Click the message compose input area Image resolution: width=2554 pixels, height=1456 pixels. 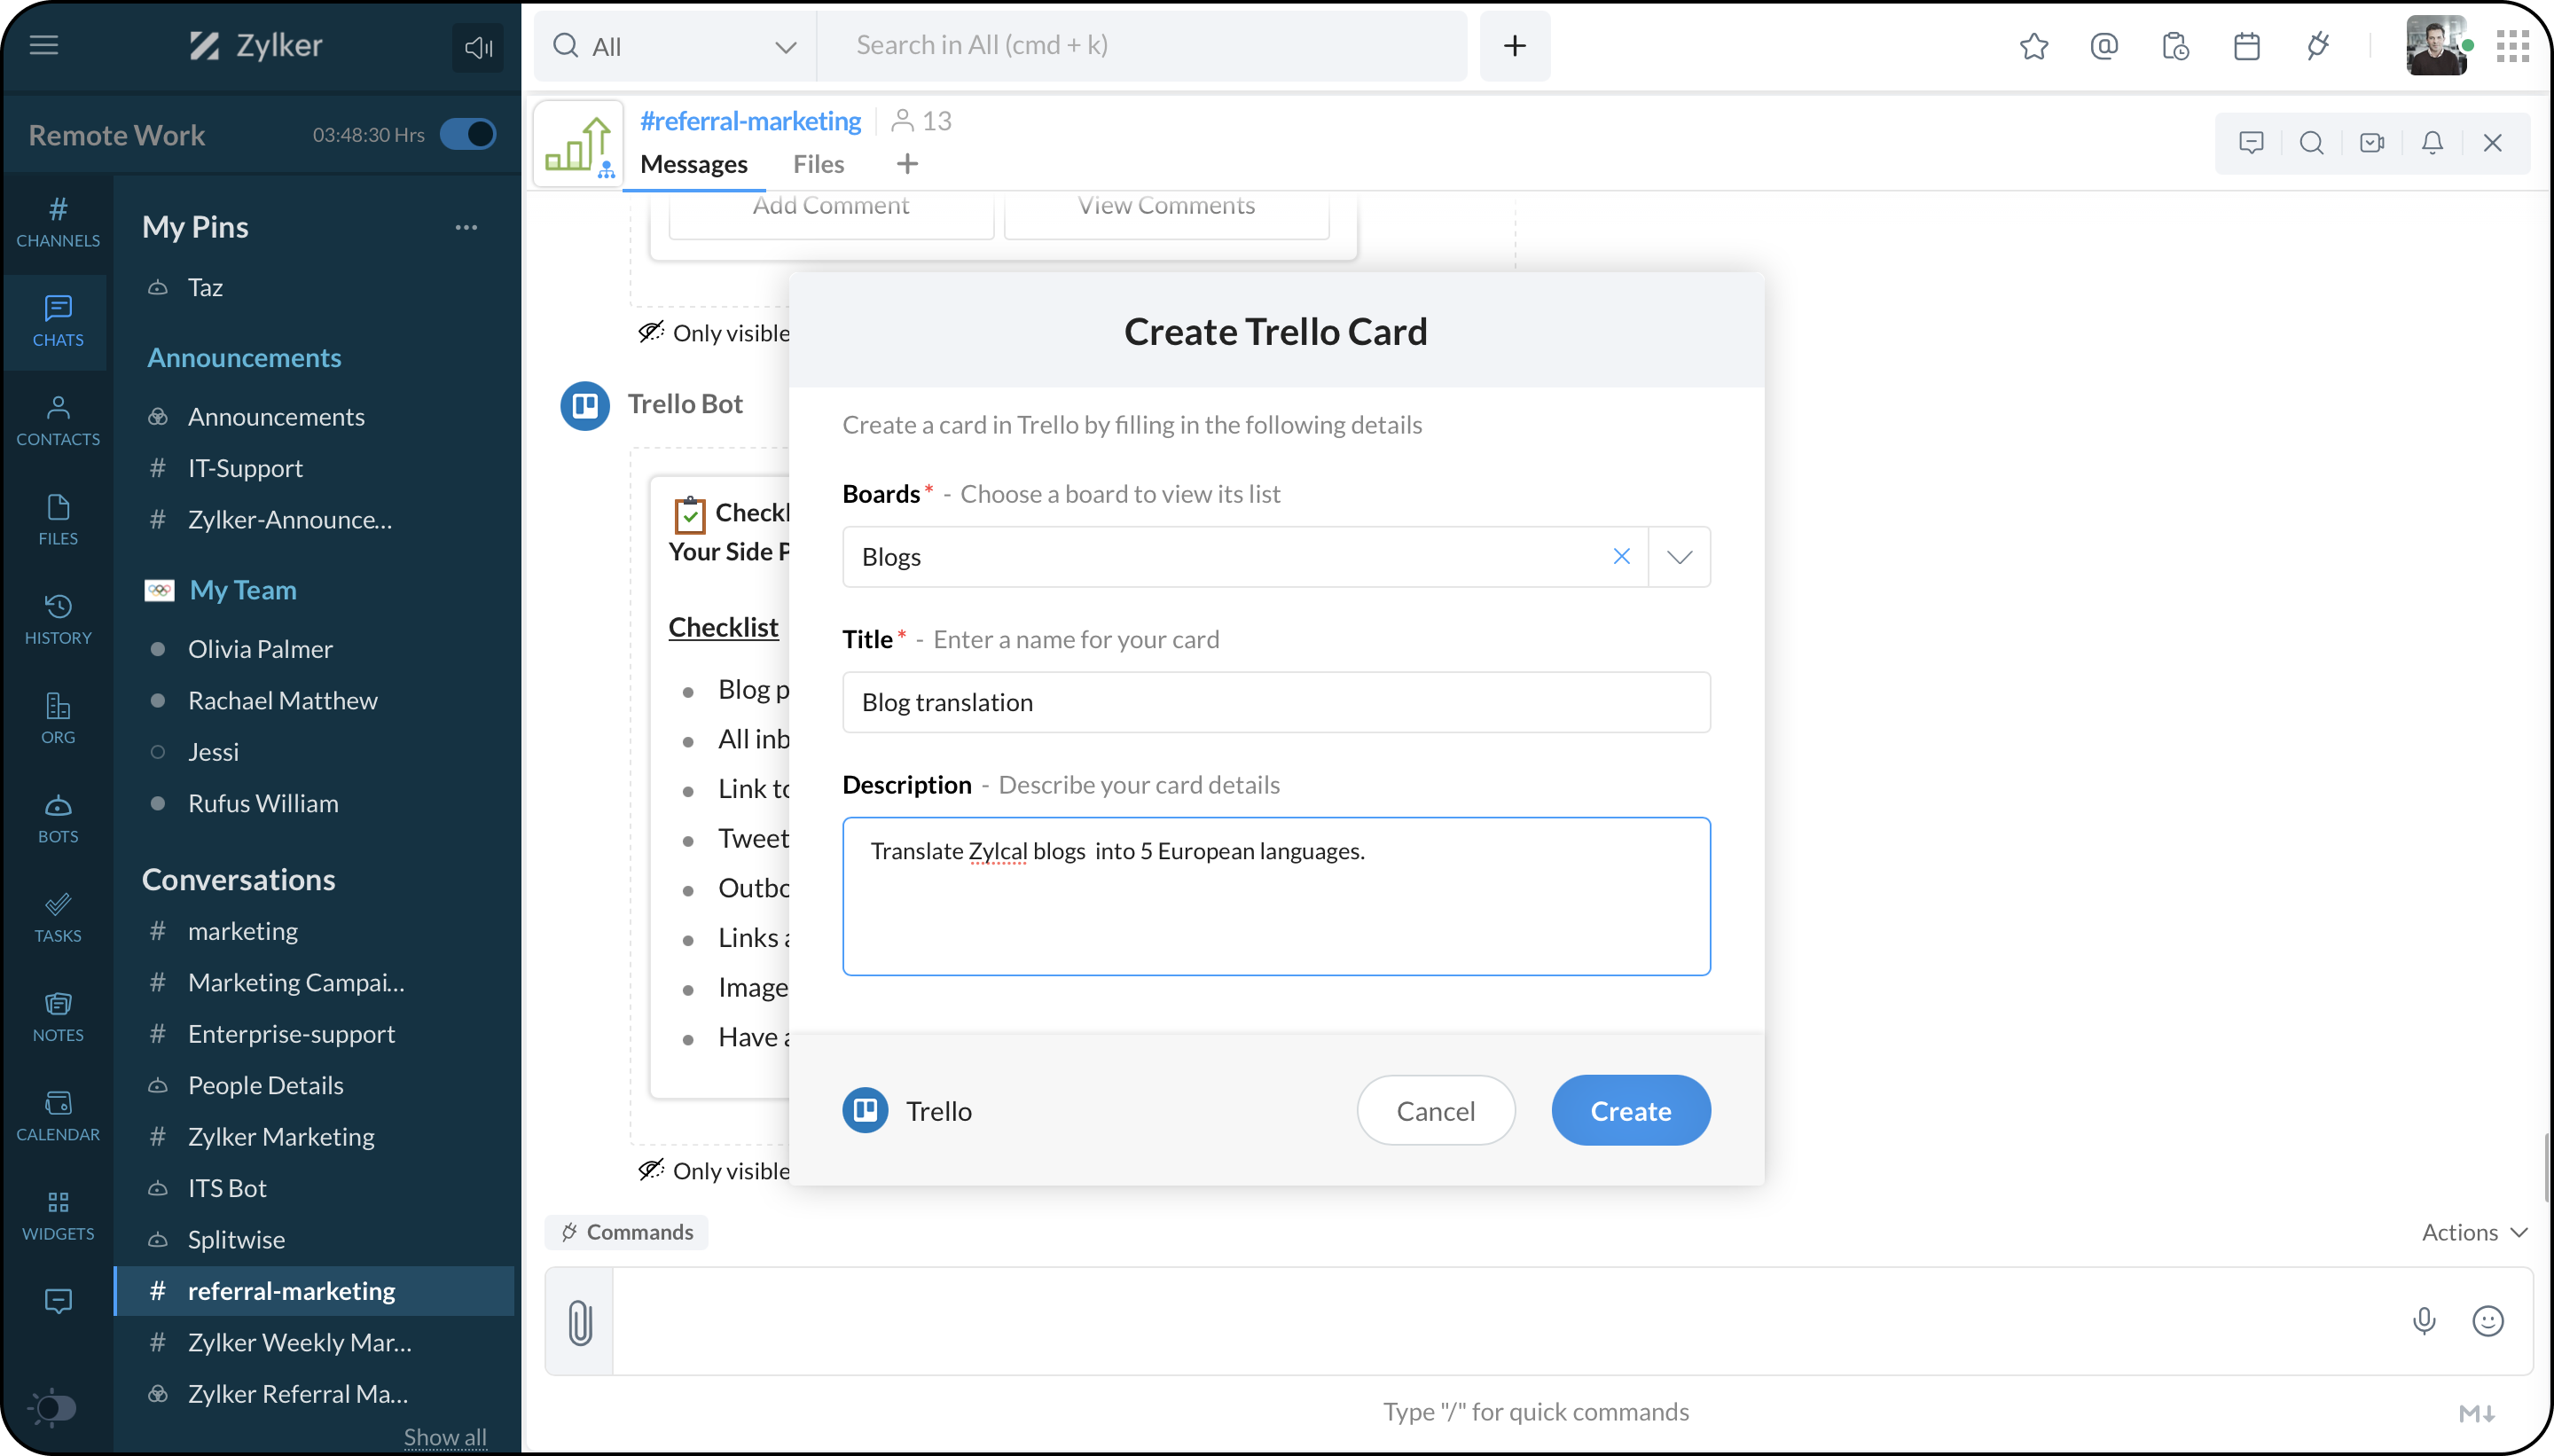pos(1500,1321)
